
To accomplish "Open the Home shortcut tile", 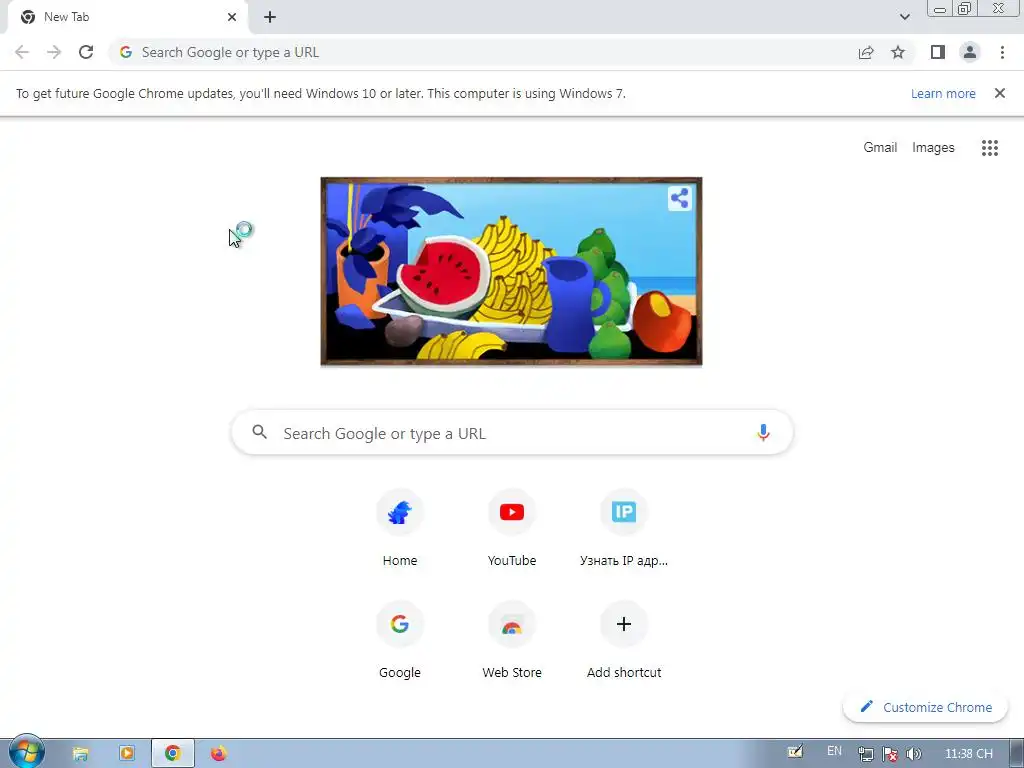I will (x=400, y=528).
